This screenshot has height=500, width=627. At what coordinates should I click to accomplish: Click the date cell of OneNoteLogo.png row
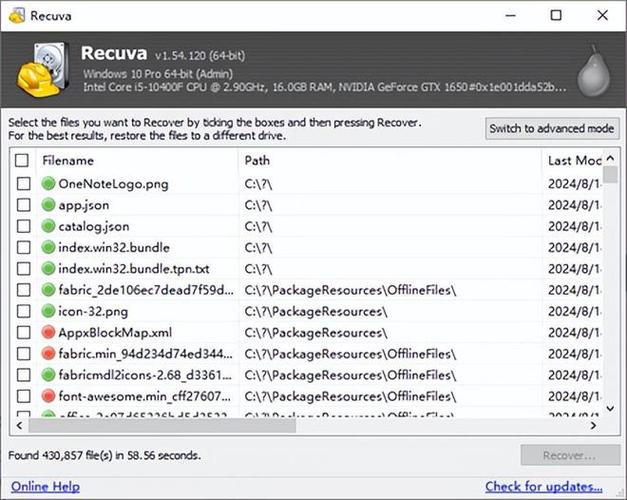(574, 184)
